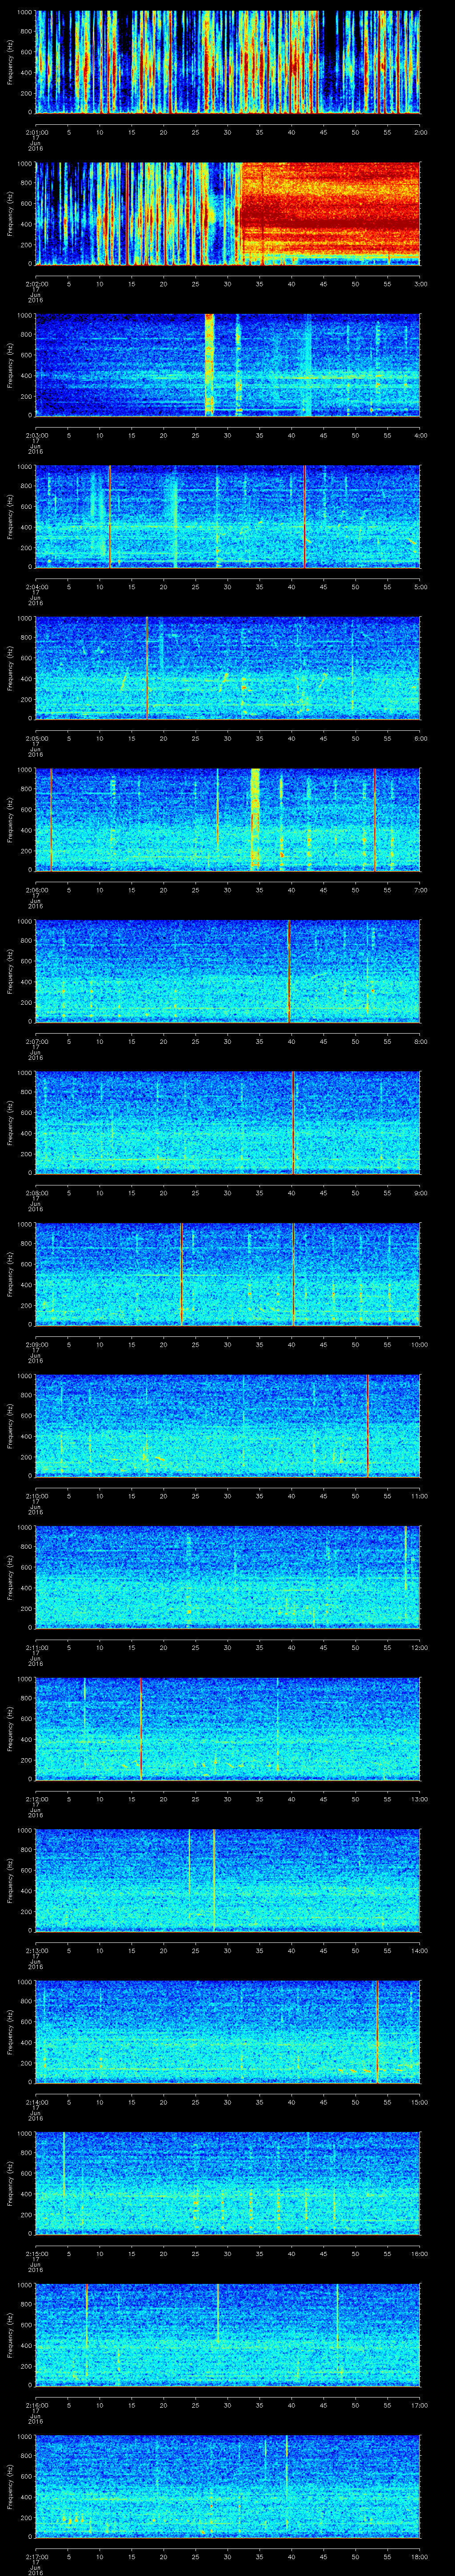Click the '2:15:00' start time label
The image size is (455, 2576).
[x=36, y=2254]
